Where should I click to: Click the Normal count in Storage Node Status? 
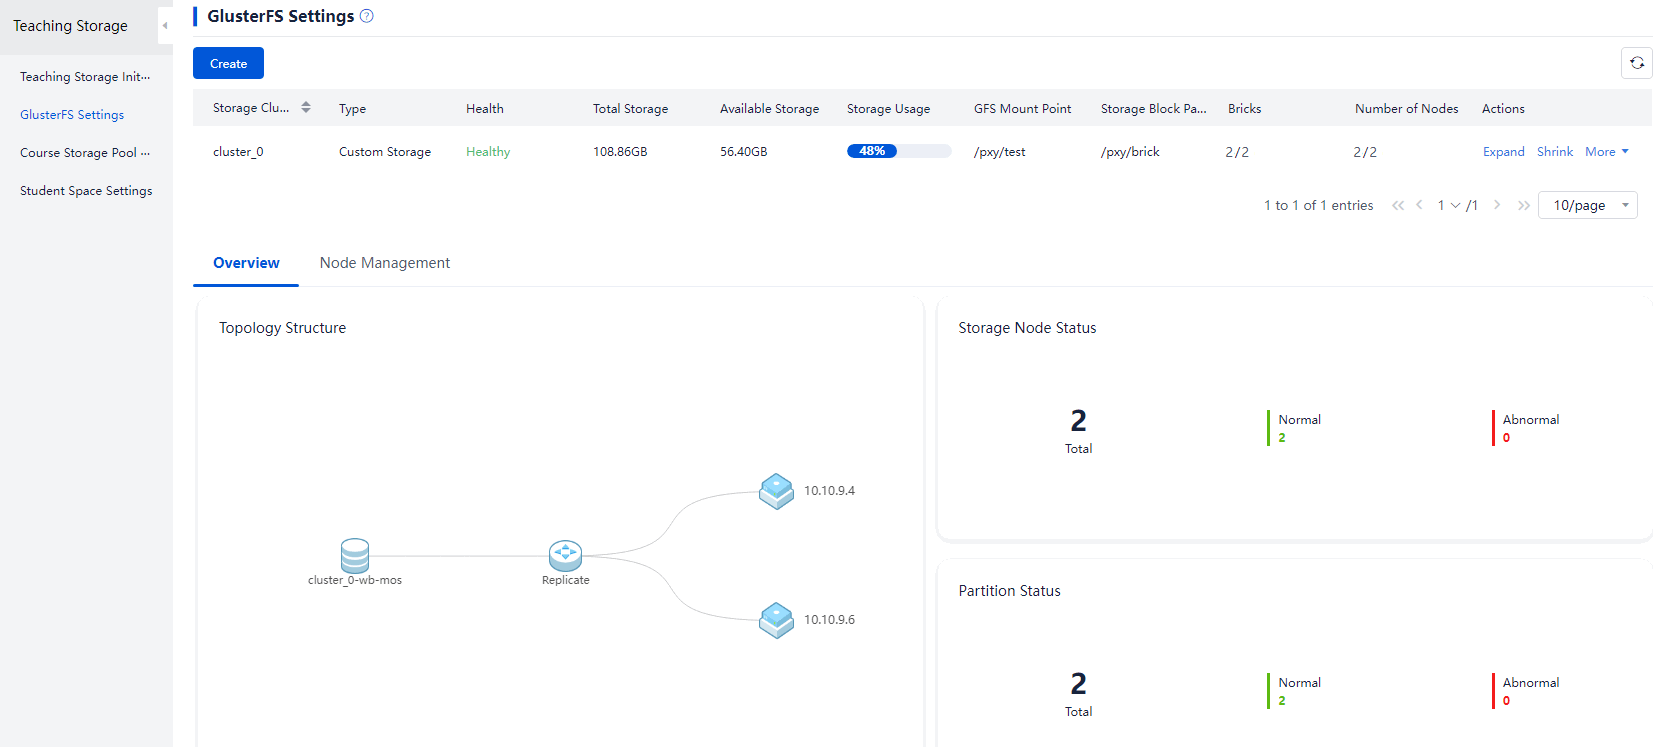click(x=1282, y=438)
